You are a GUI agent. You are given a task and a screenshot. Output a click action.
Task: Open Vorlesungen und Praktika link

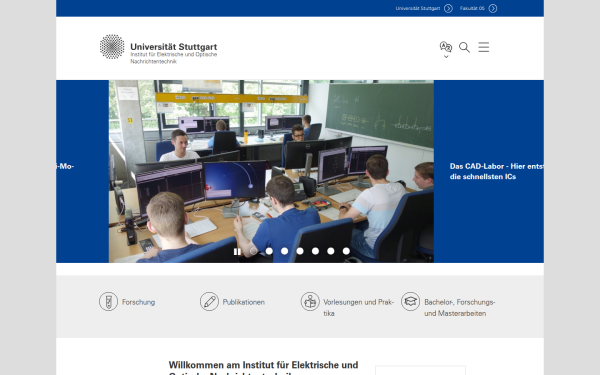pos(358,308)
